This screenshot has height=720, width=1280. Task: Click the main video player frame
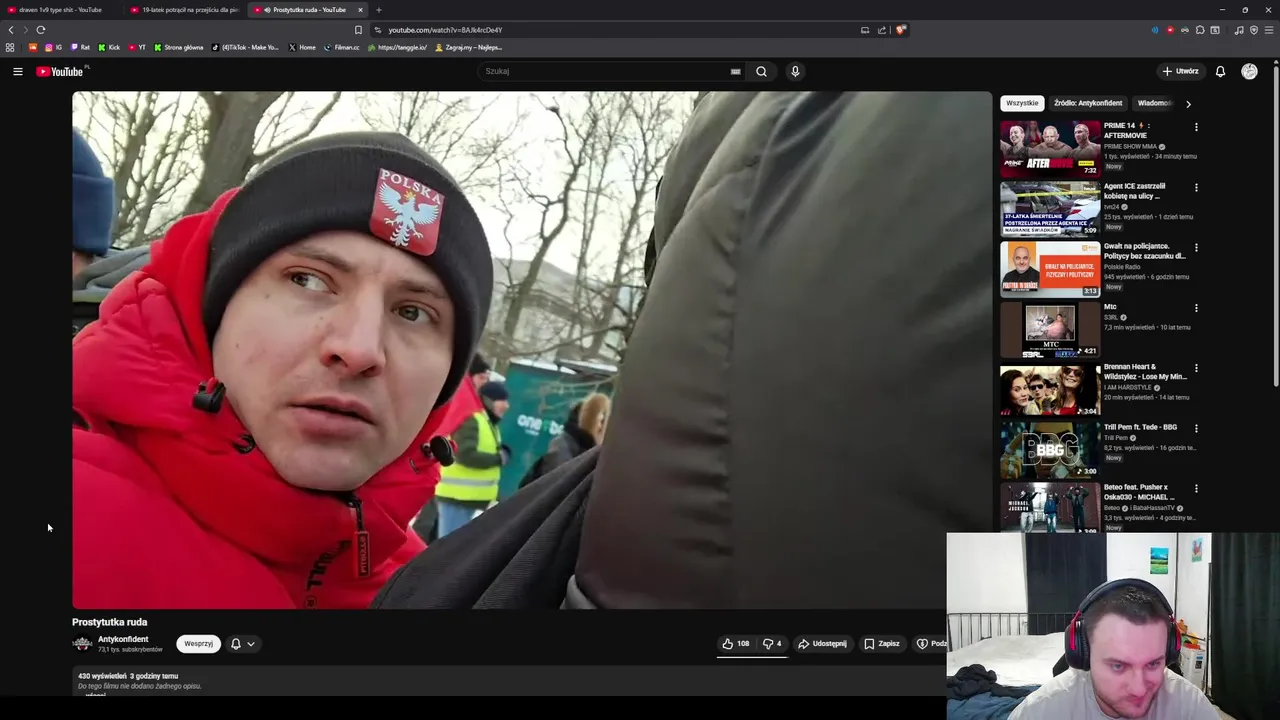(x=532, y=350)
